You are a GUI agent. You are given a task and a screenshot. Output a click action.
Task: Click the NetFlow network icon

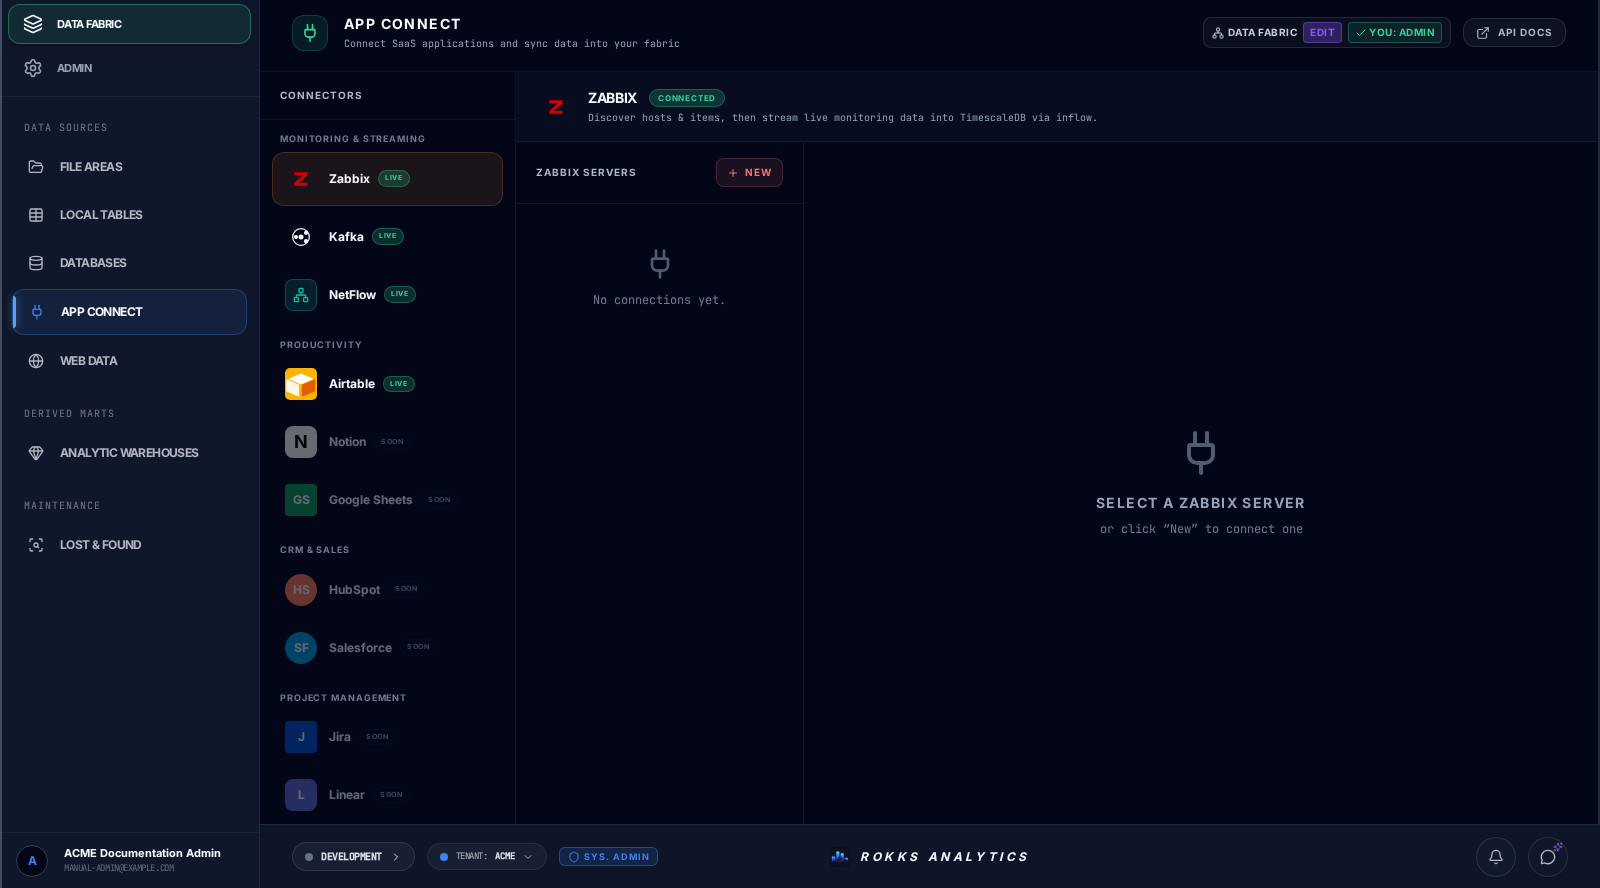coord(301,295)
